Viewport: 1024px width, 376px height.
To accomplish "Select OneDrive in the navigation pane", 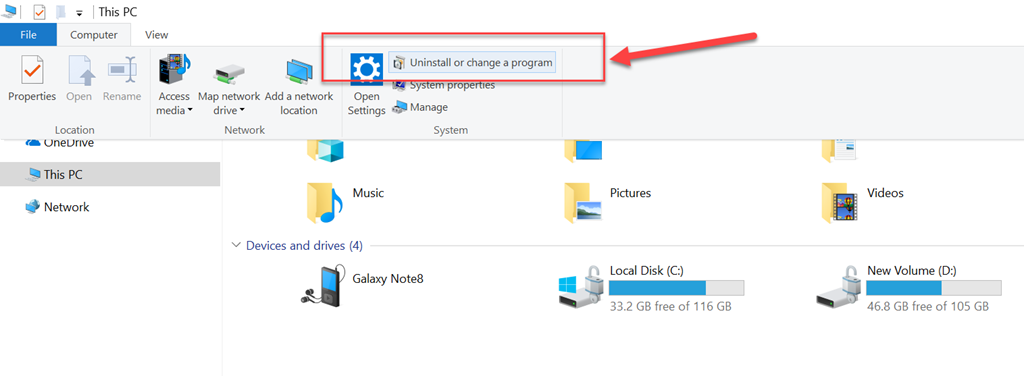I will pos(60,143).
